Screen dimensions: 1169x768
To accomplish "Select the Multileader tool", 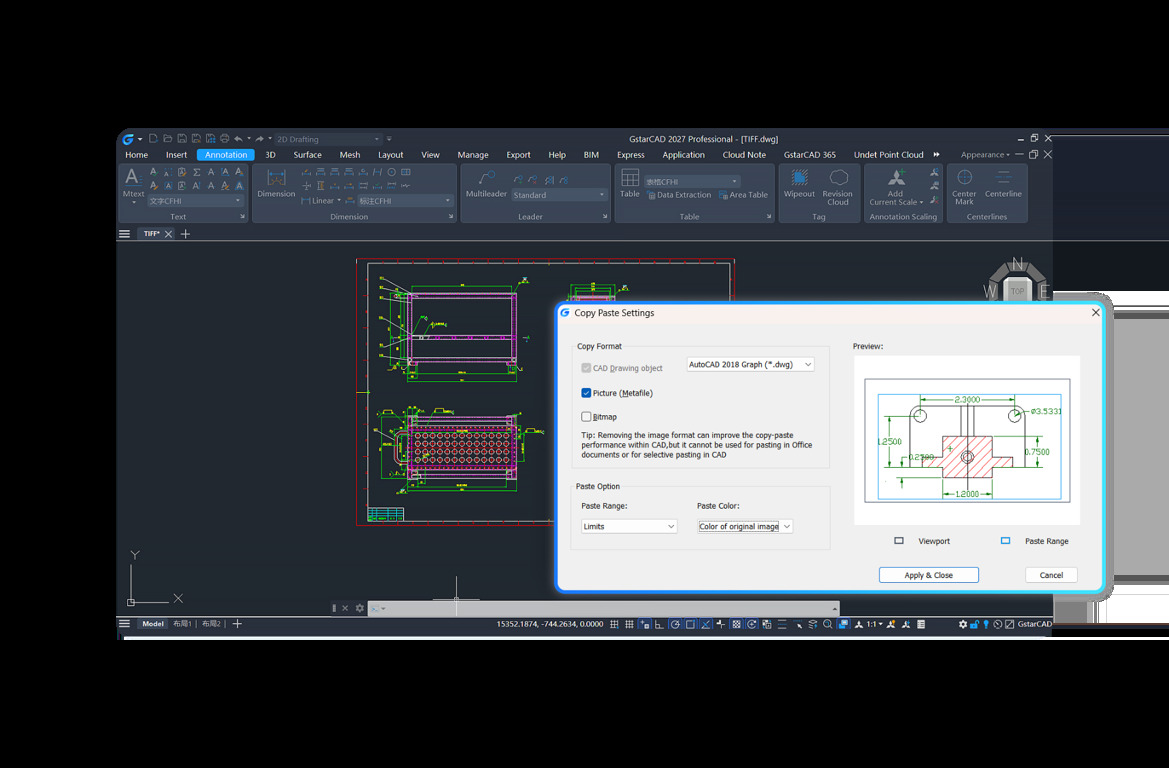I will [x=486, y=183].
